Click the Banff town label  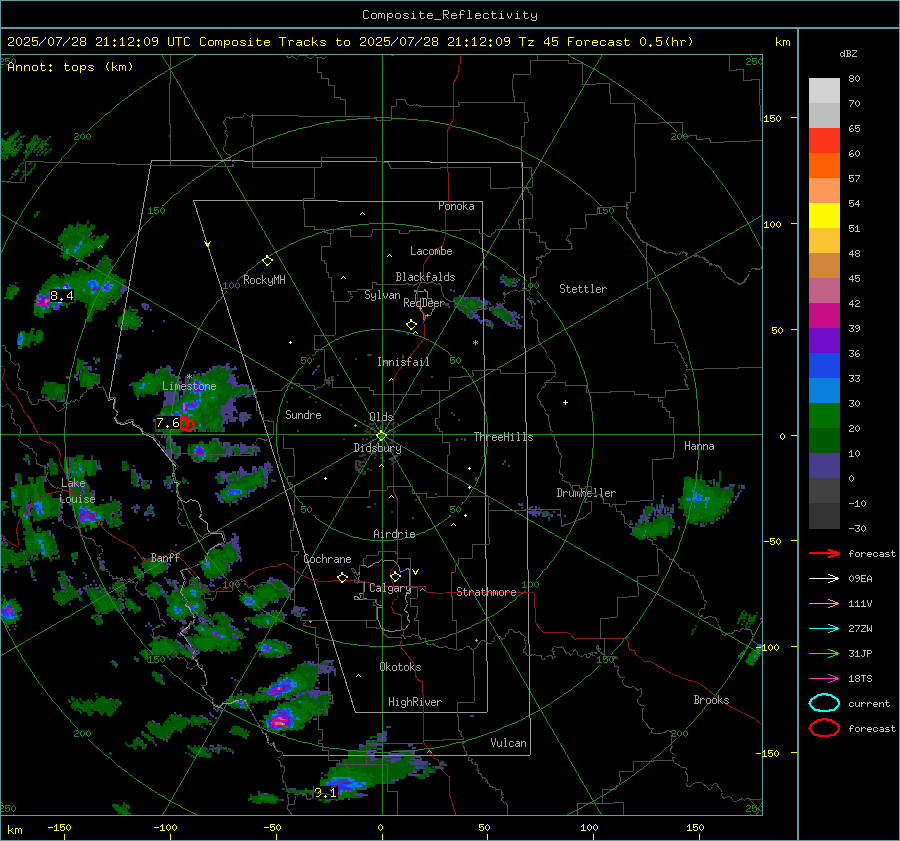click(x=165, y=558)
